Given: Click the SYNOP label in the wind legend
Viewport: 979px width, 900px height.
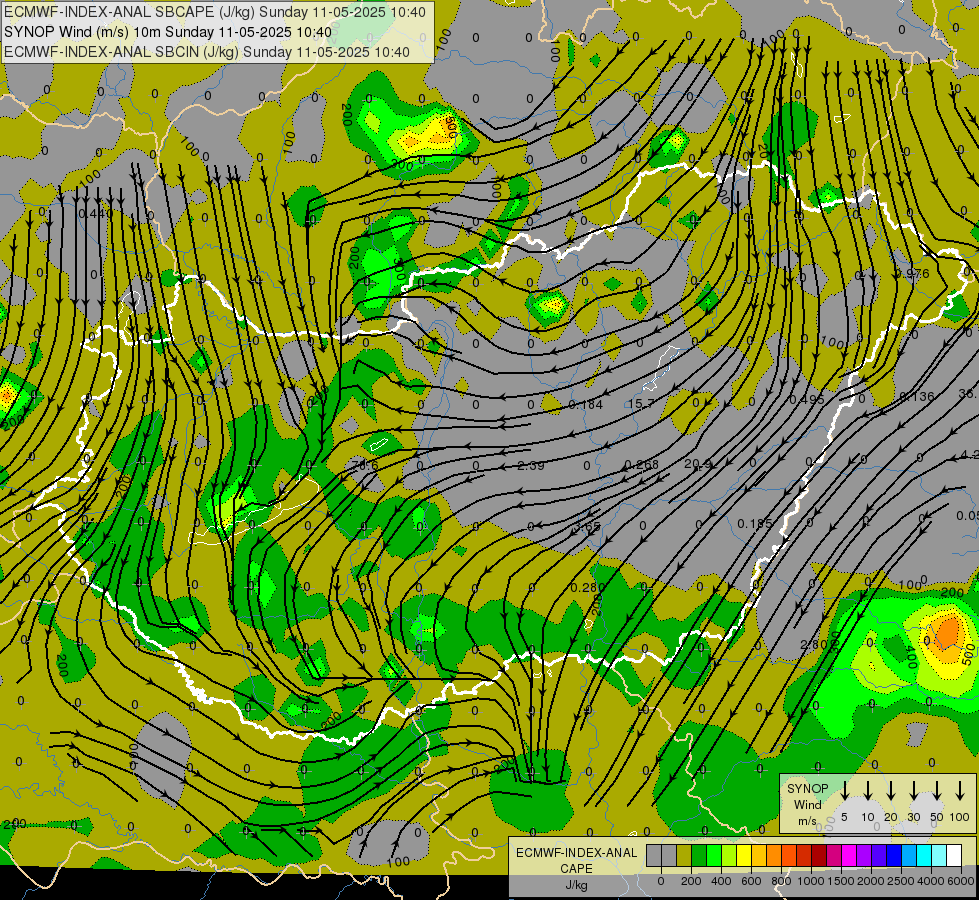Looking at the screenshot, I should coord(807,788).
